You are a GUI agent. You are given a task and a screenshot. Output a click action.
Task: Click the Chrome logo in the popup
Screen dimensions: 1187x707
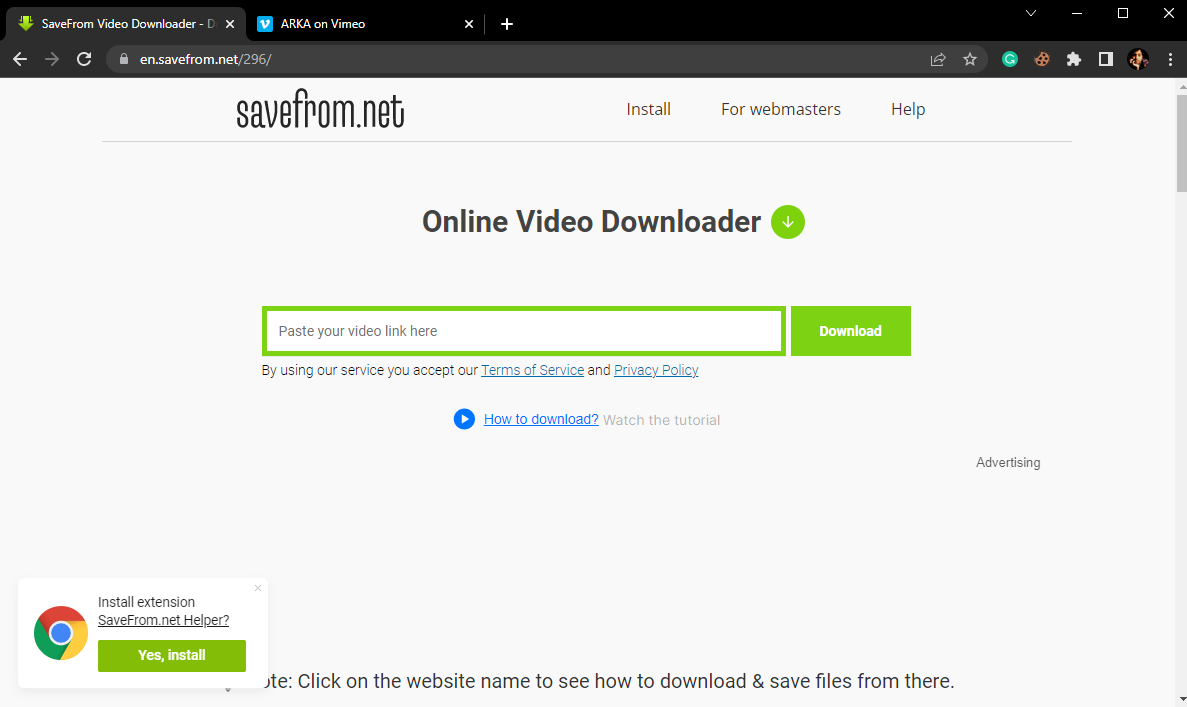pos(61,633)
